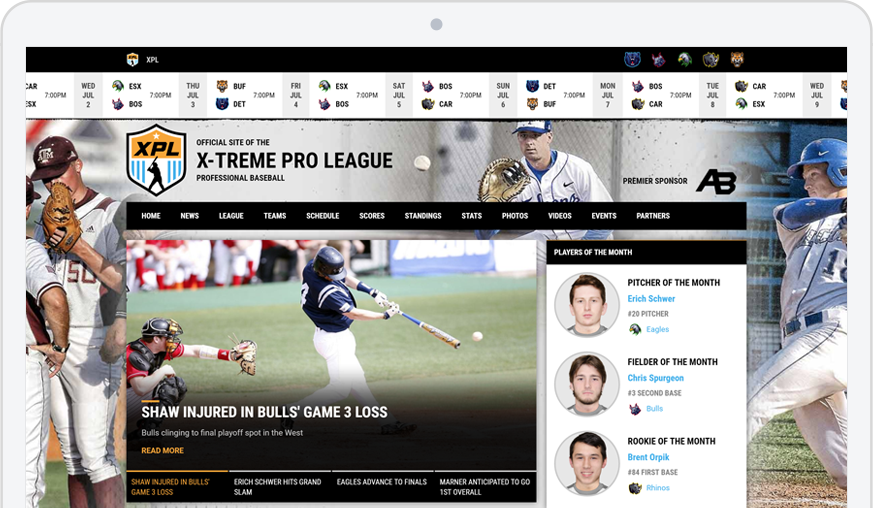Open the eagle team icon in top bar
Screen dimensions: 873x508
click(x=685, y=59)
